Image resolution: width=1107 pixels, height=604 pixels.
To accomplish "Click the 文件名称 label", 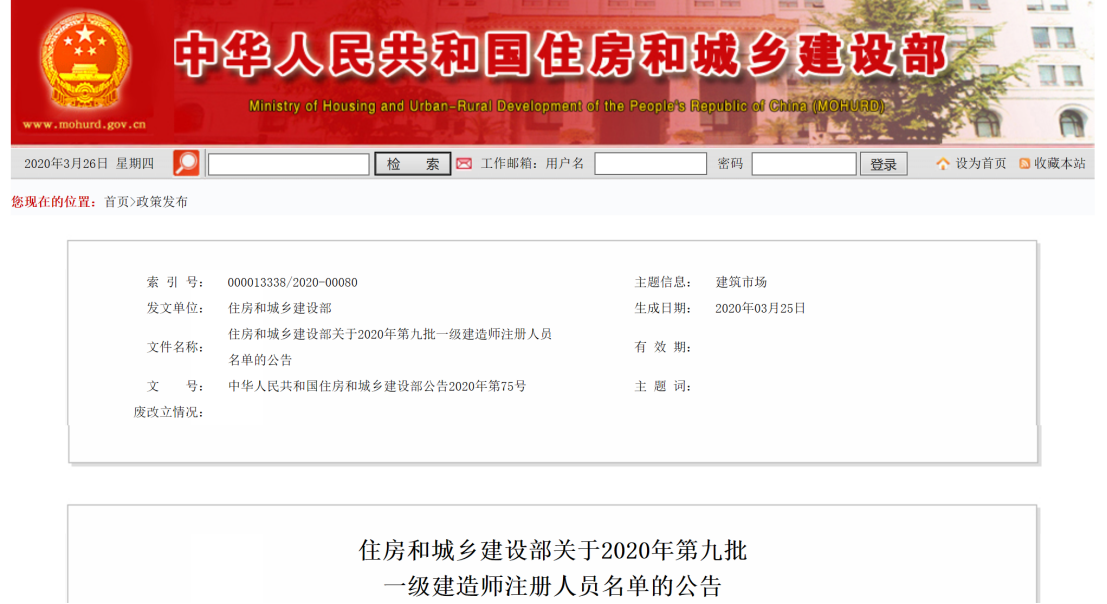I will [175, 347].
